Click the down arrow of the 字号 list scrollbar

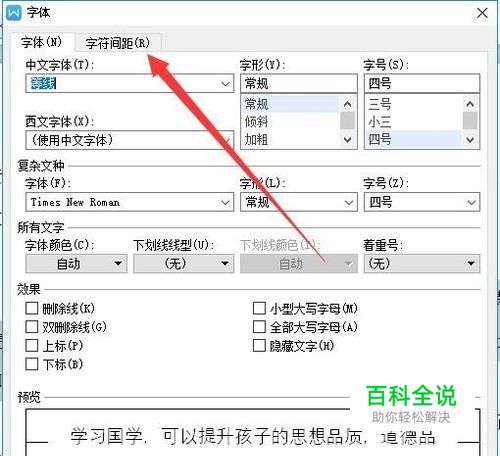pos(470,140)
